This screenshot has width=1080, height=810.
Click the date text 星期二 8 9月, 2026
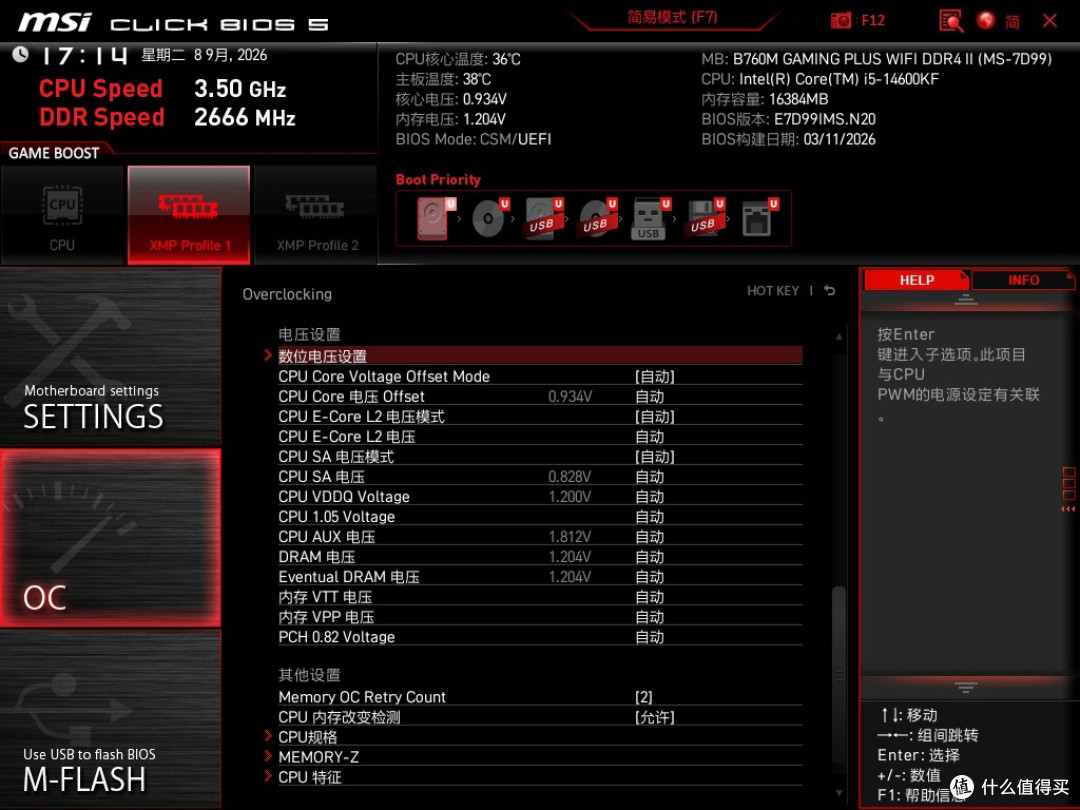coord(204,54)
